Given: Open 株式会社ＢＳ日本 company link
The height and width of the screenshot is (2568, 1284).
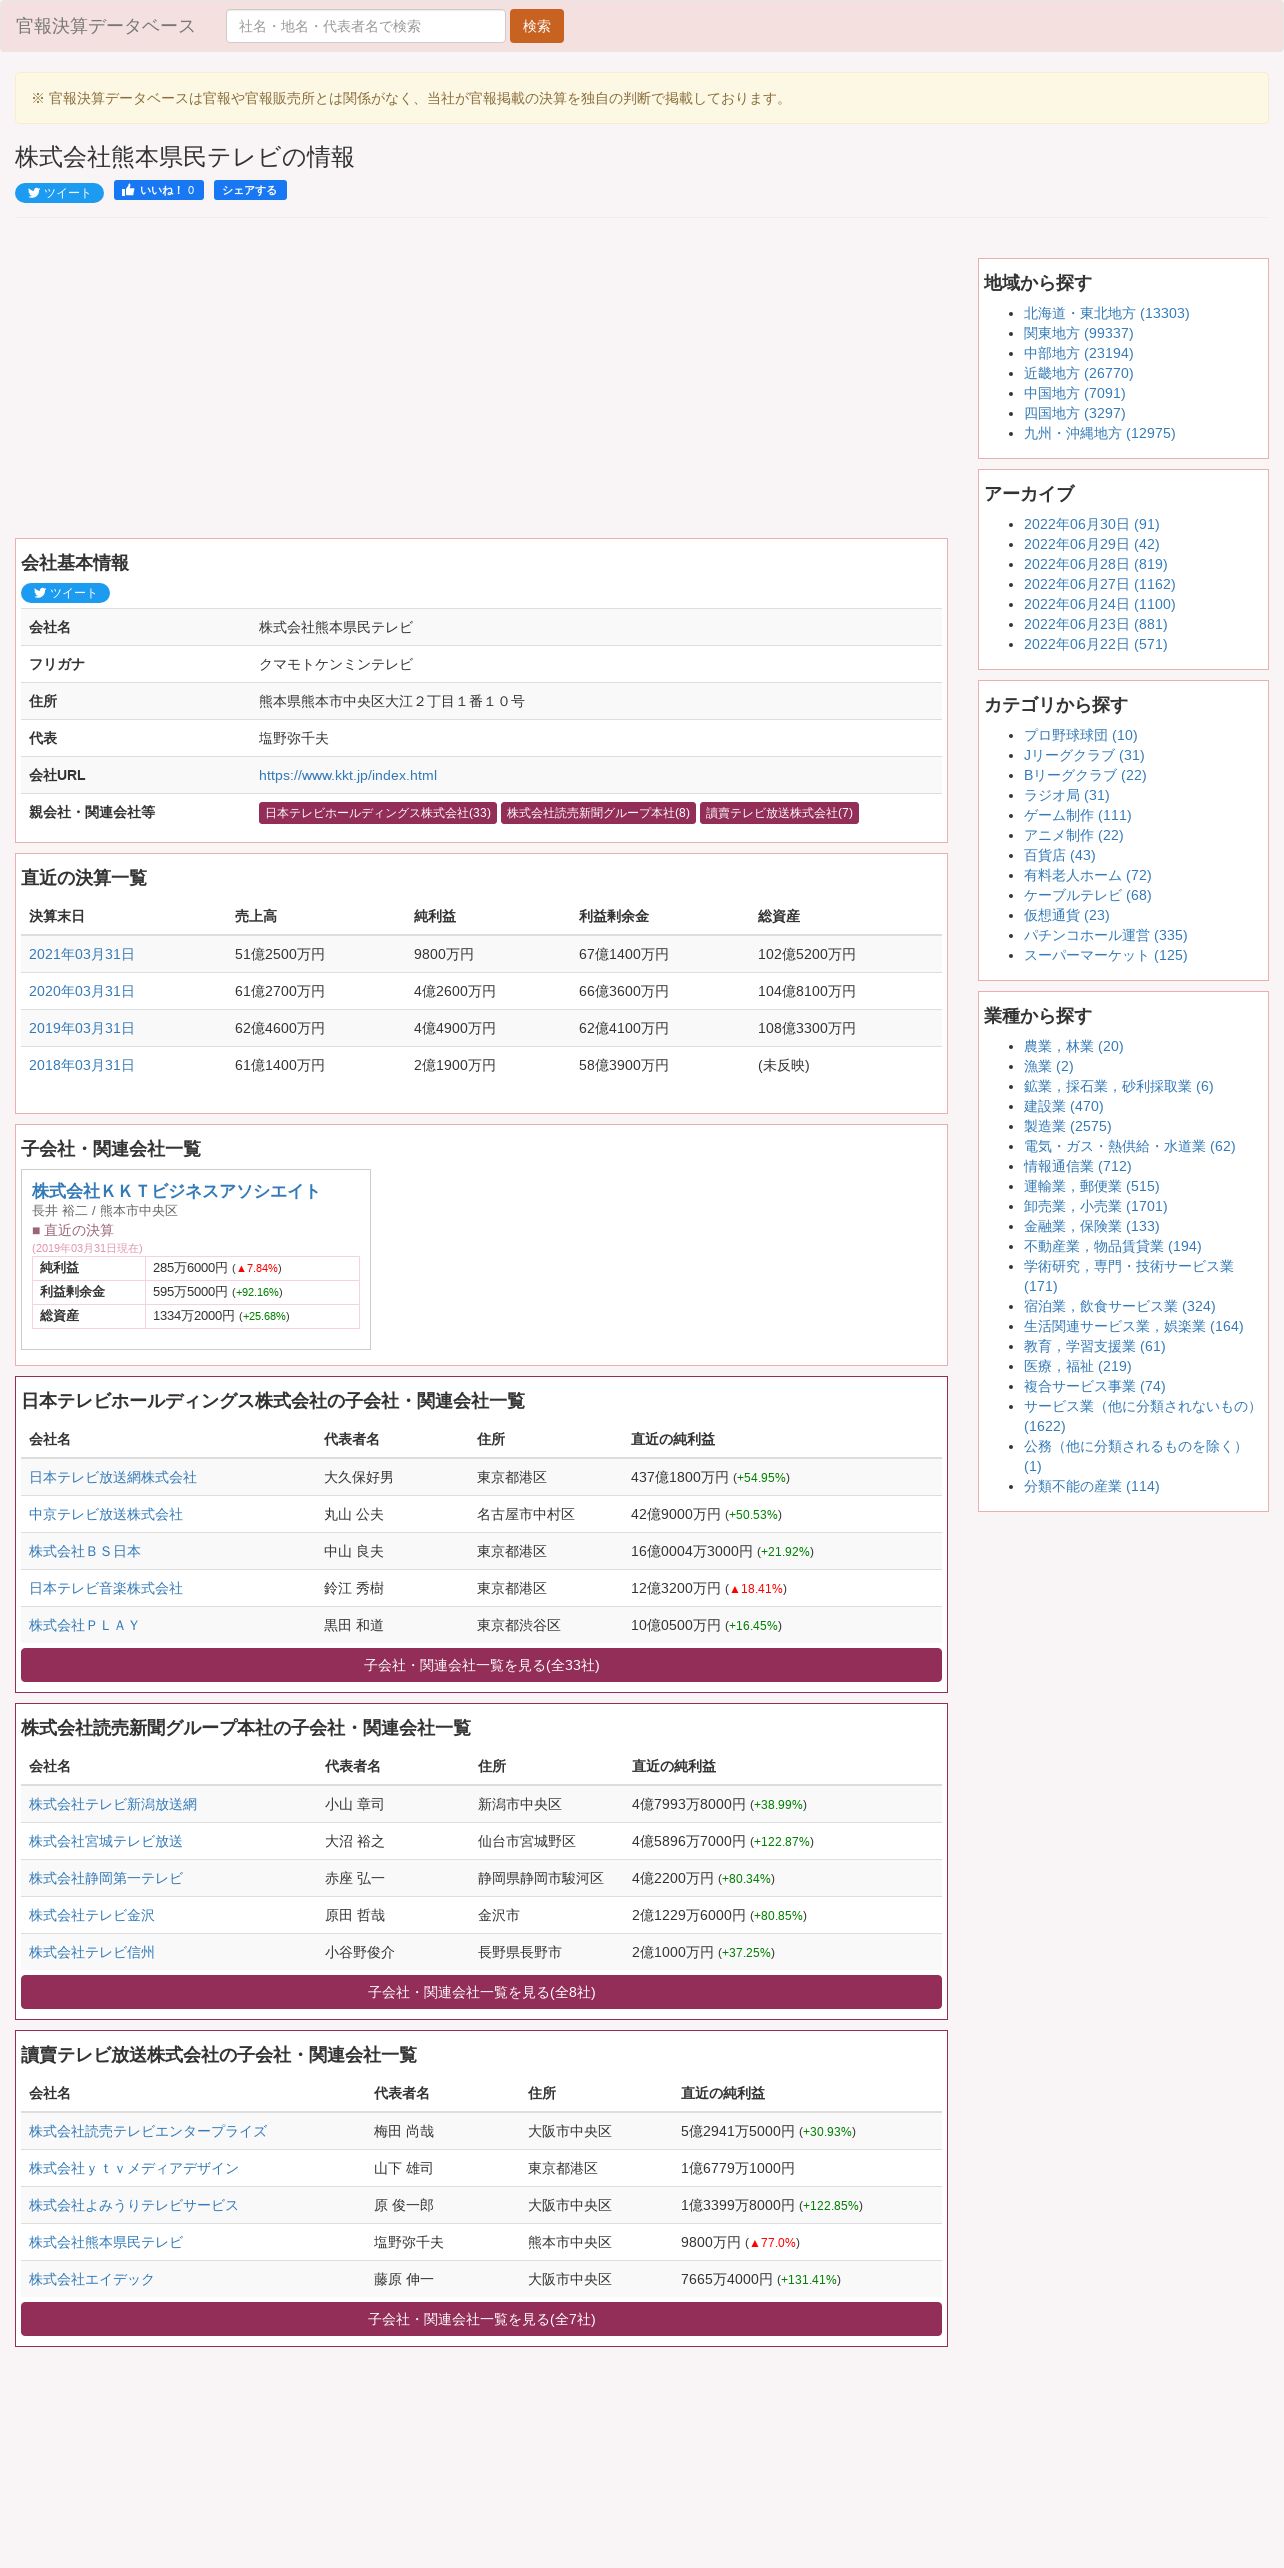Looking at the screenshot, I should tap(85, 1551).
